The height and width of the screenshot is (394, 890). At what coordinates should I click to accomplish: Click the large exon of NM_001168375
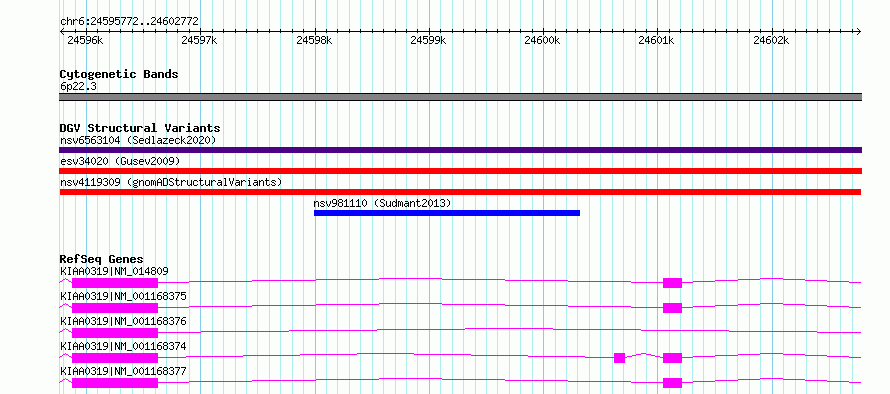[115, 308]
